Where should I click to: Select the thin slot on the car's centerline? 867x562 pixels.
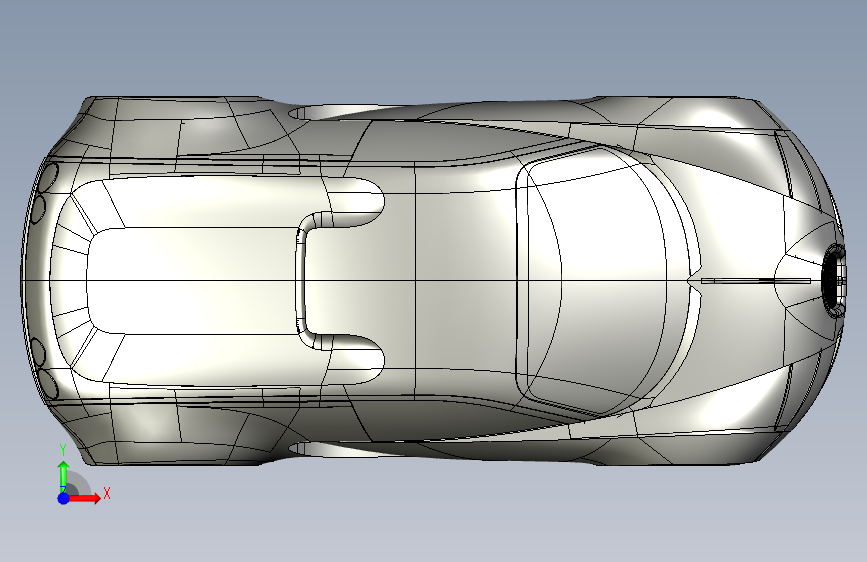pos(756,281)
